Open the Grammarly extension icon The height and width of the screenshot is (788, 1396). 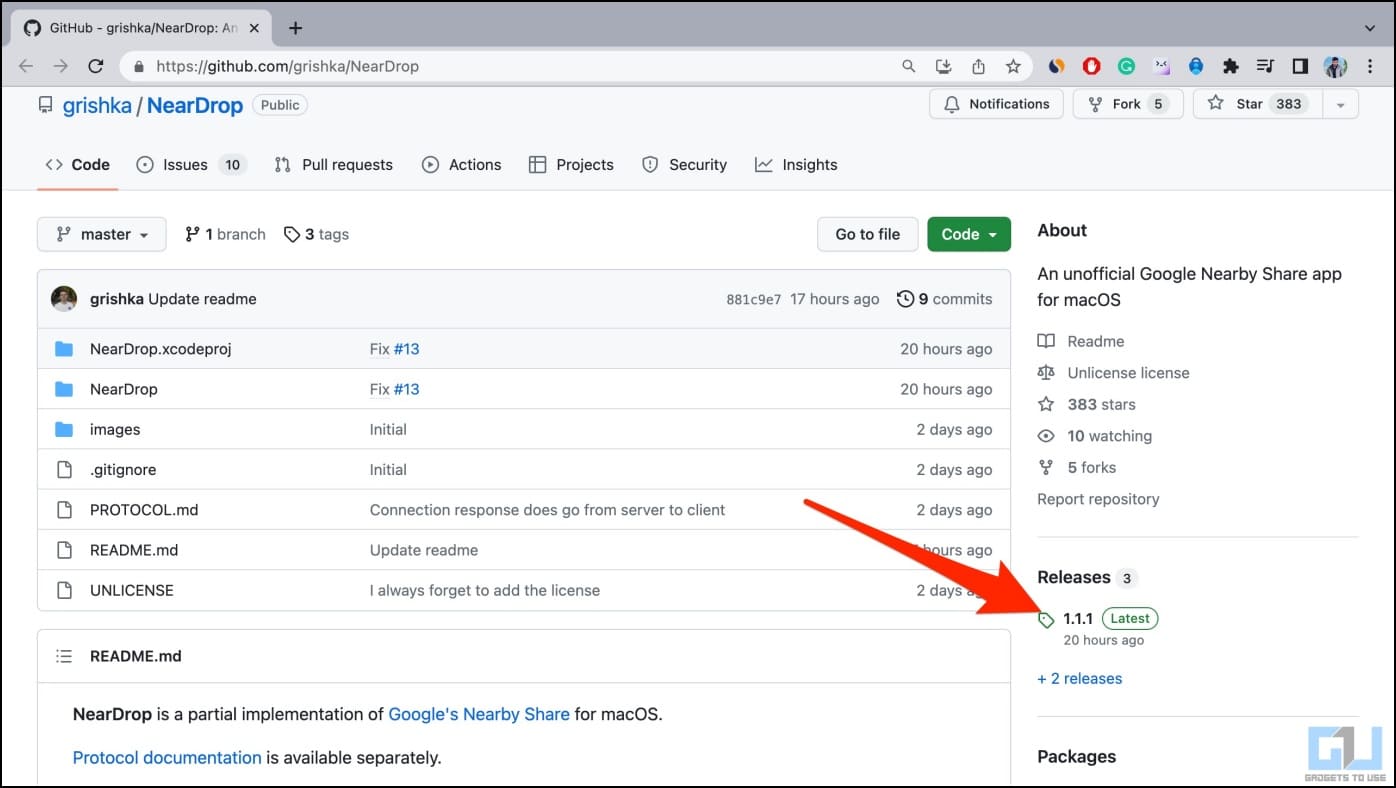1126,66
